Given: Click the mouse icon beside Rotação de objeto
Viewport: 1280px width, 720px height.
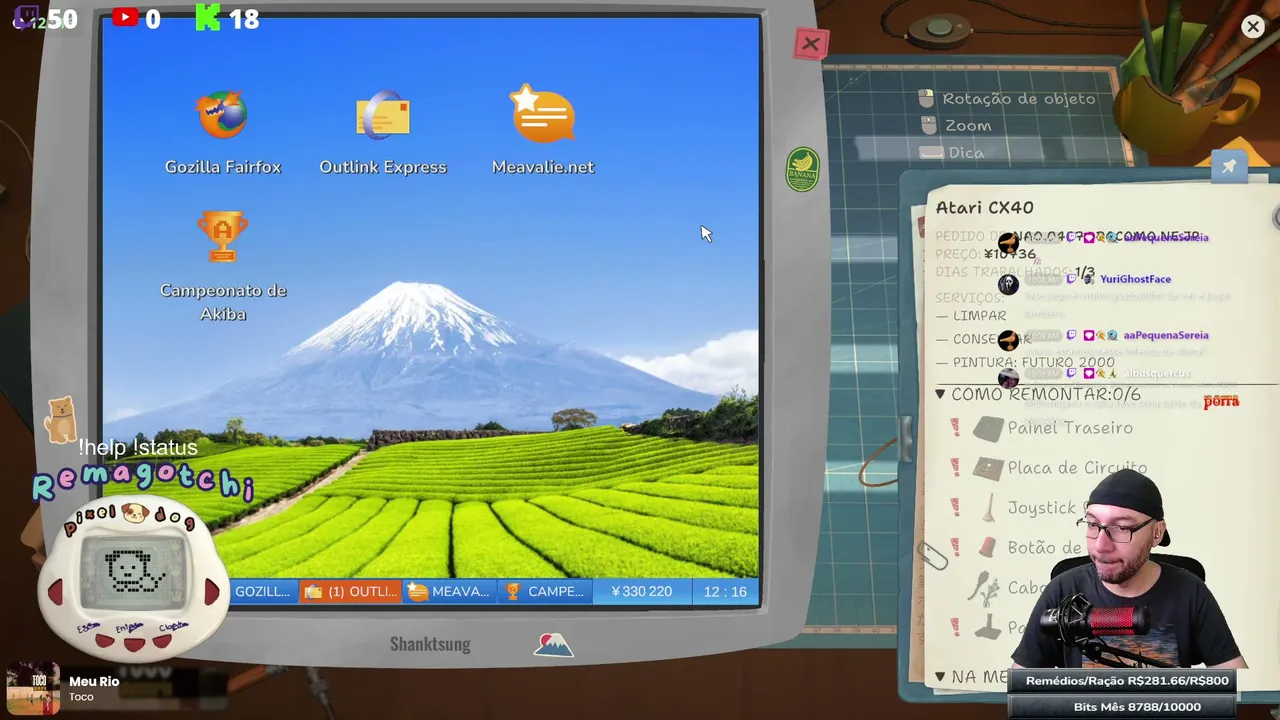Looking at the screenshot, I should pos(926,98).
